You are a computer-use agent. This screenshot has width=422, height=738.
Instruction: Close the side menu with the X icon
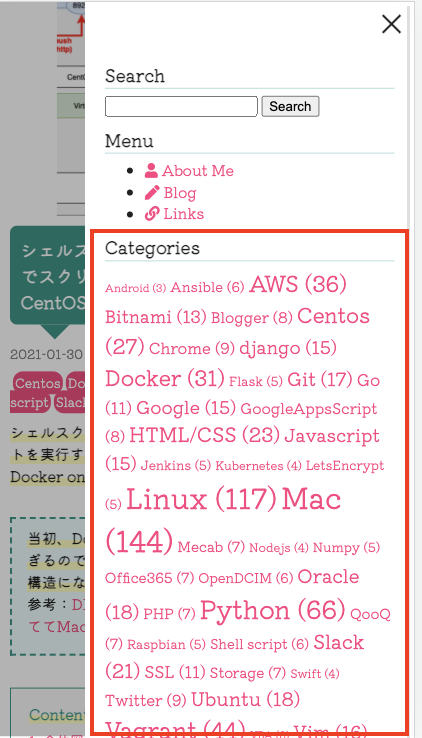(x=391, y=24)
